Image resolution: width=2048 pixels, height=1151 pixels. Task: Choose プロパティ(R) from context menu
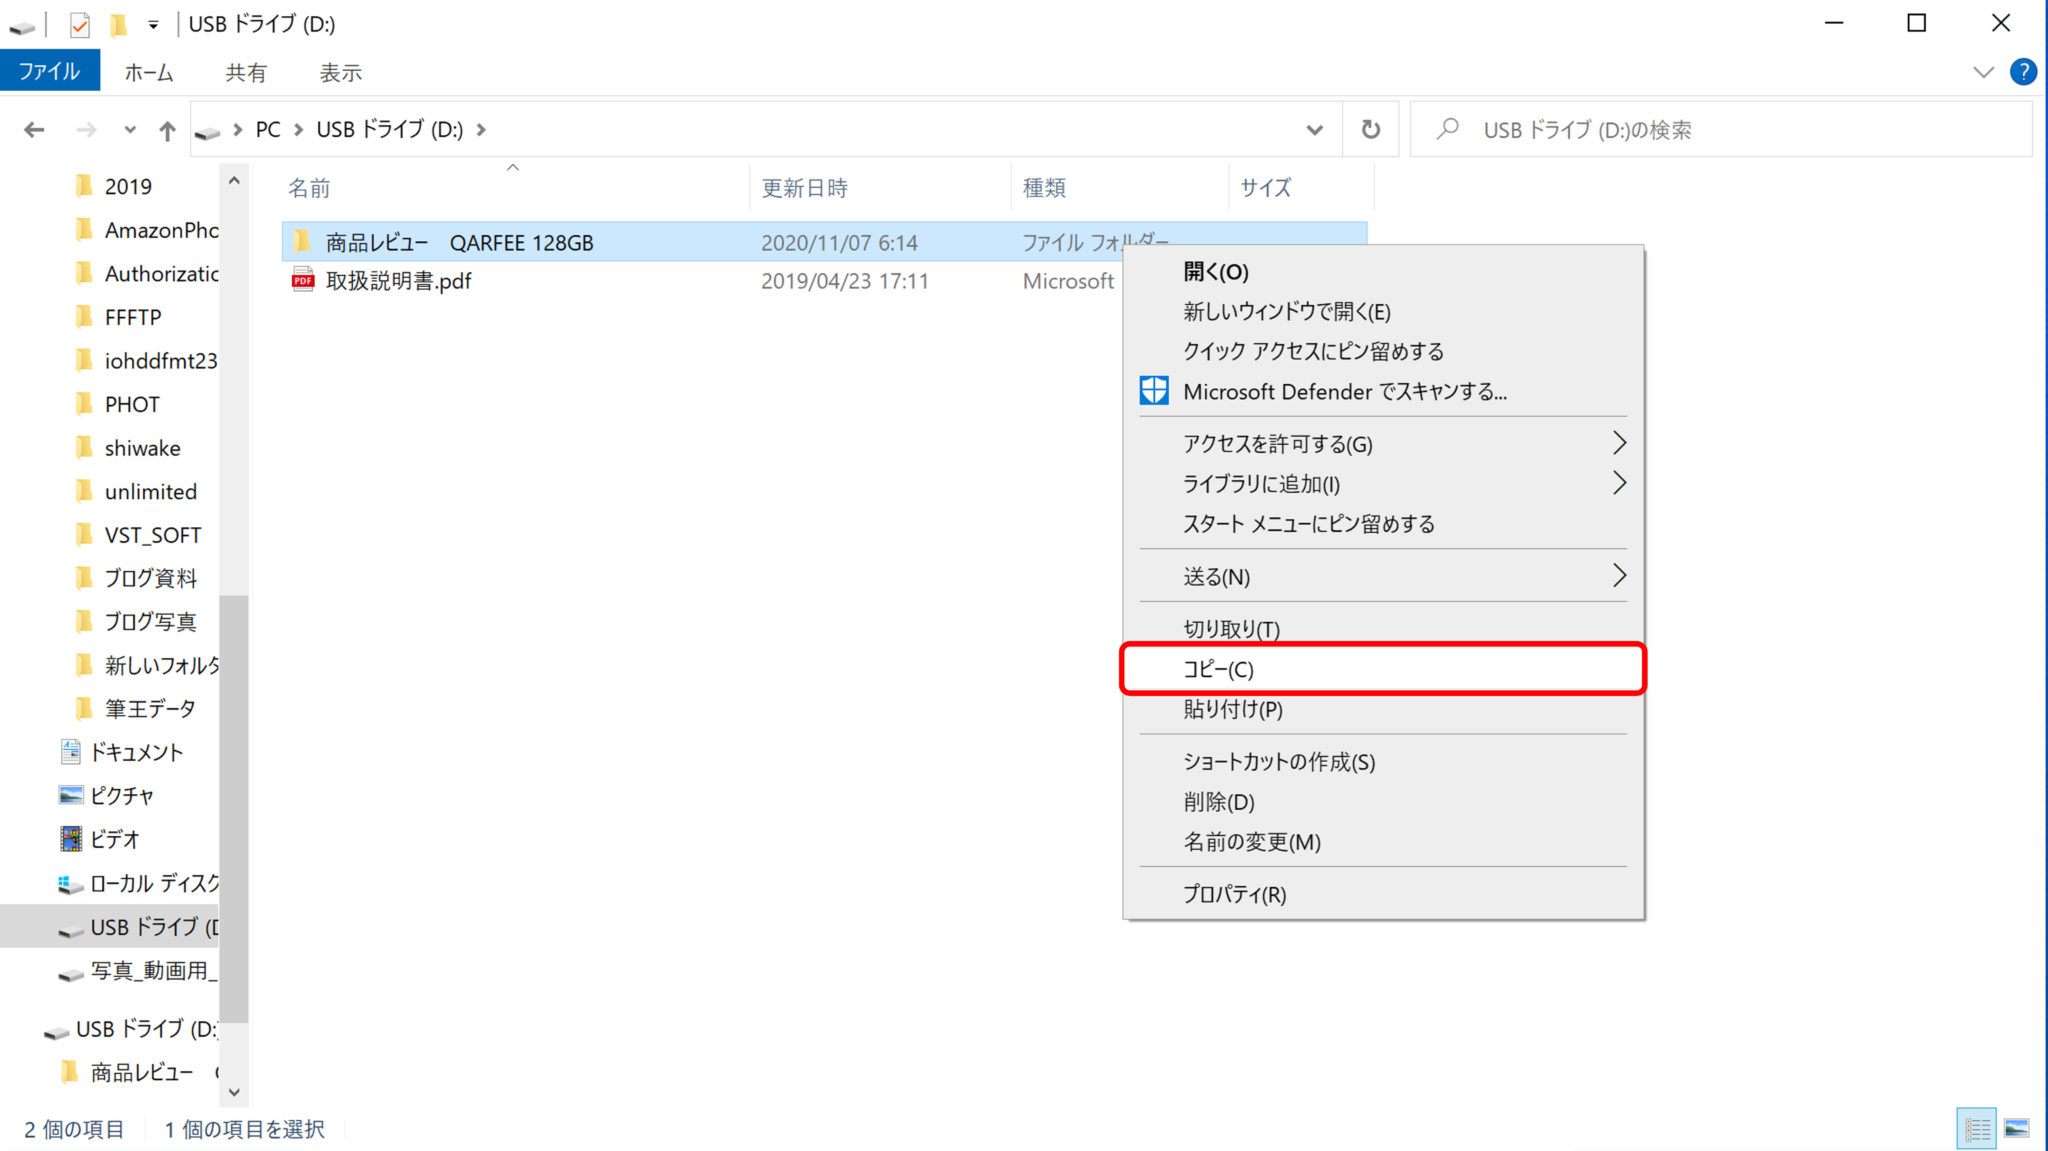click(1234, 894)
